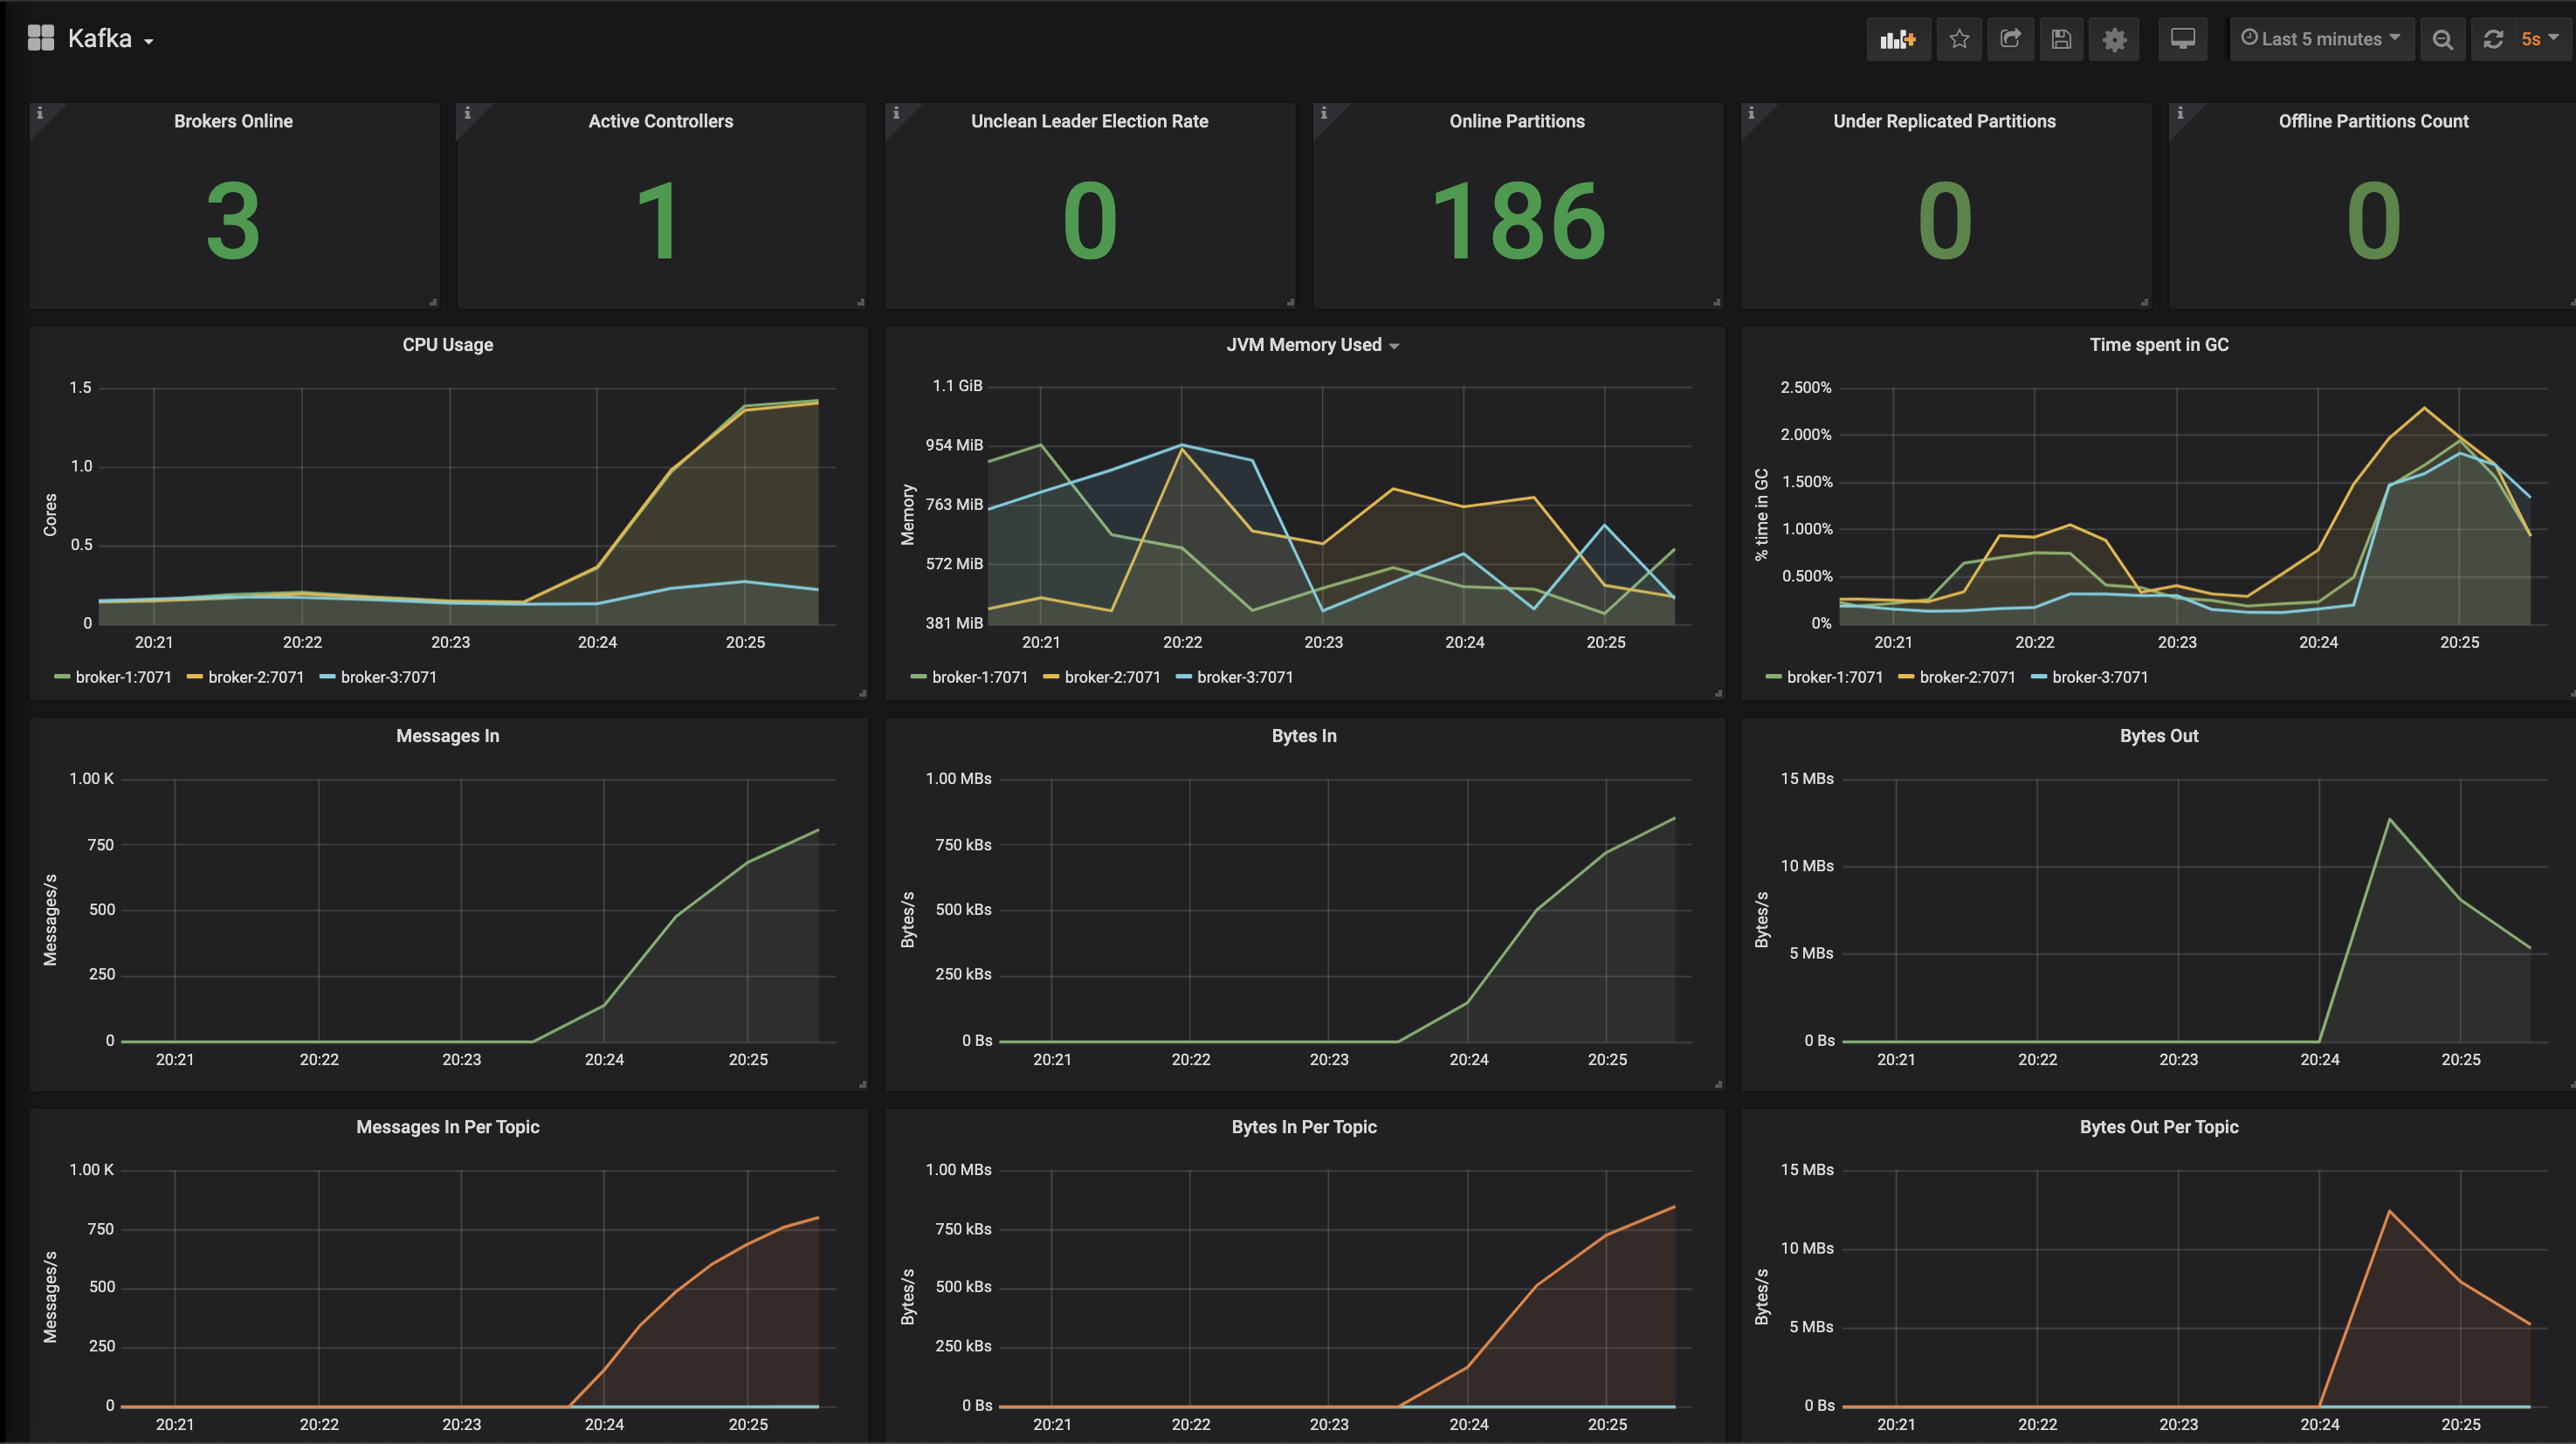Show info for Unclean Leader Election Rate
This screenshot has height=1444, width=2576.
click(x=896, y=113)
